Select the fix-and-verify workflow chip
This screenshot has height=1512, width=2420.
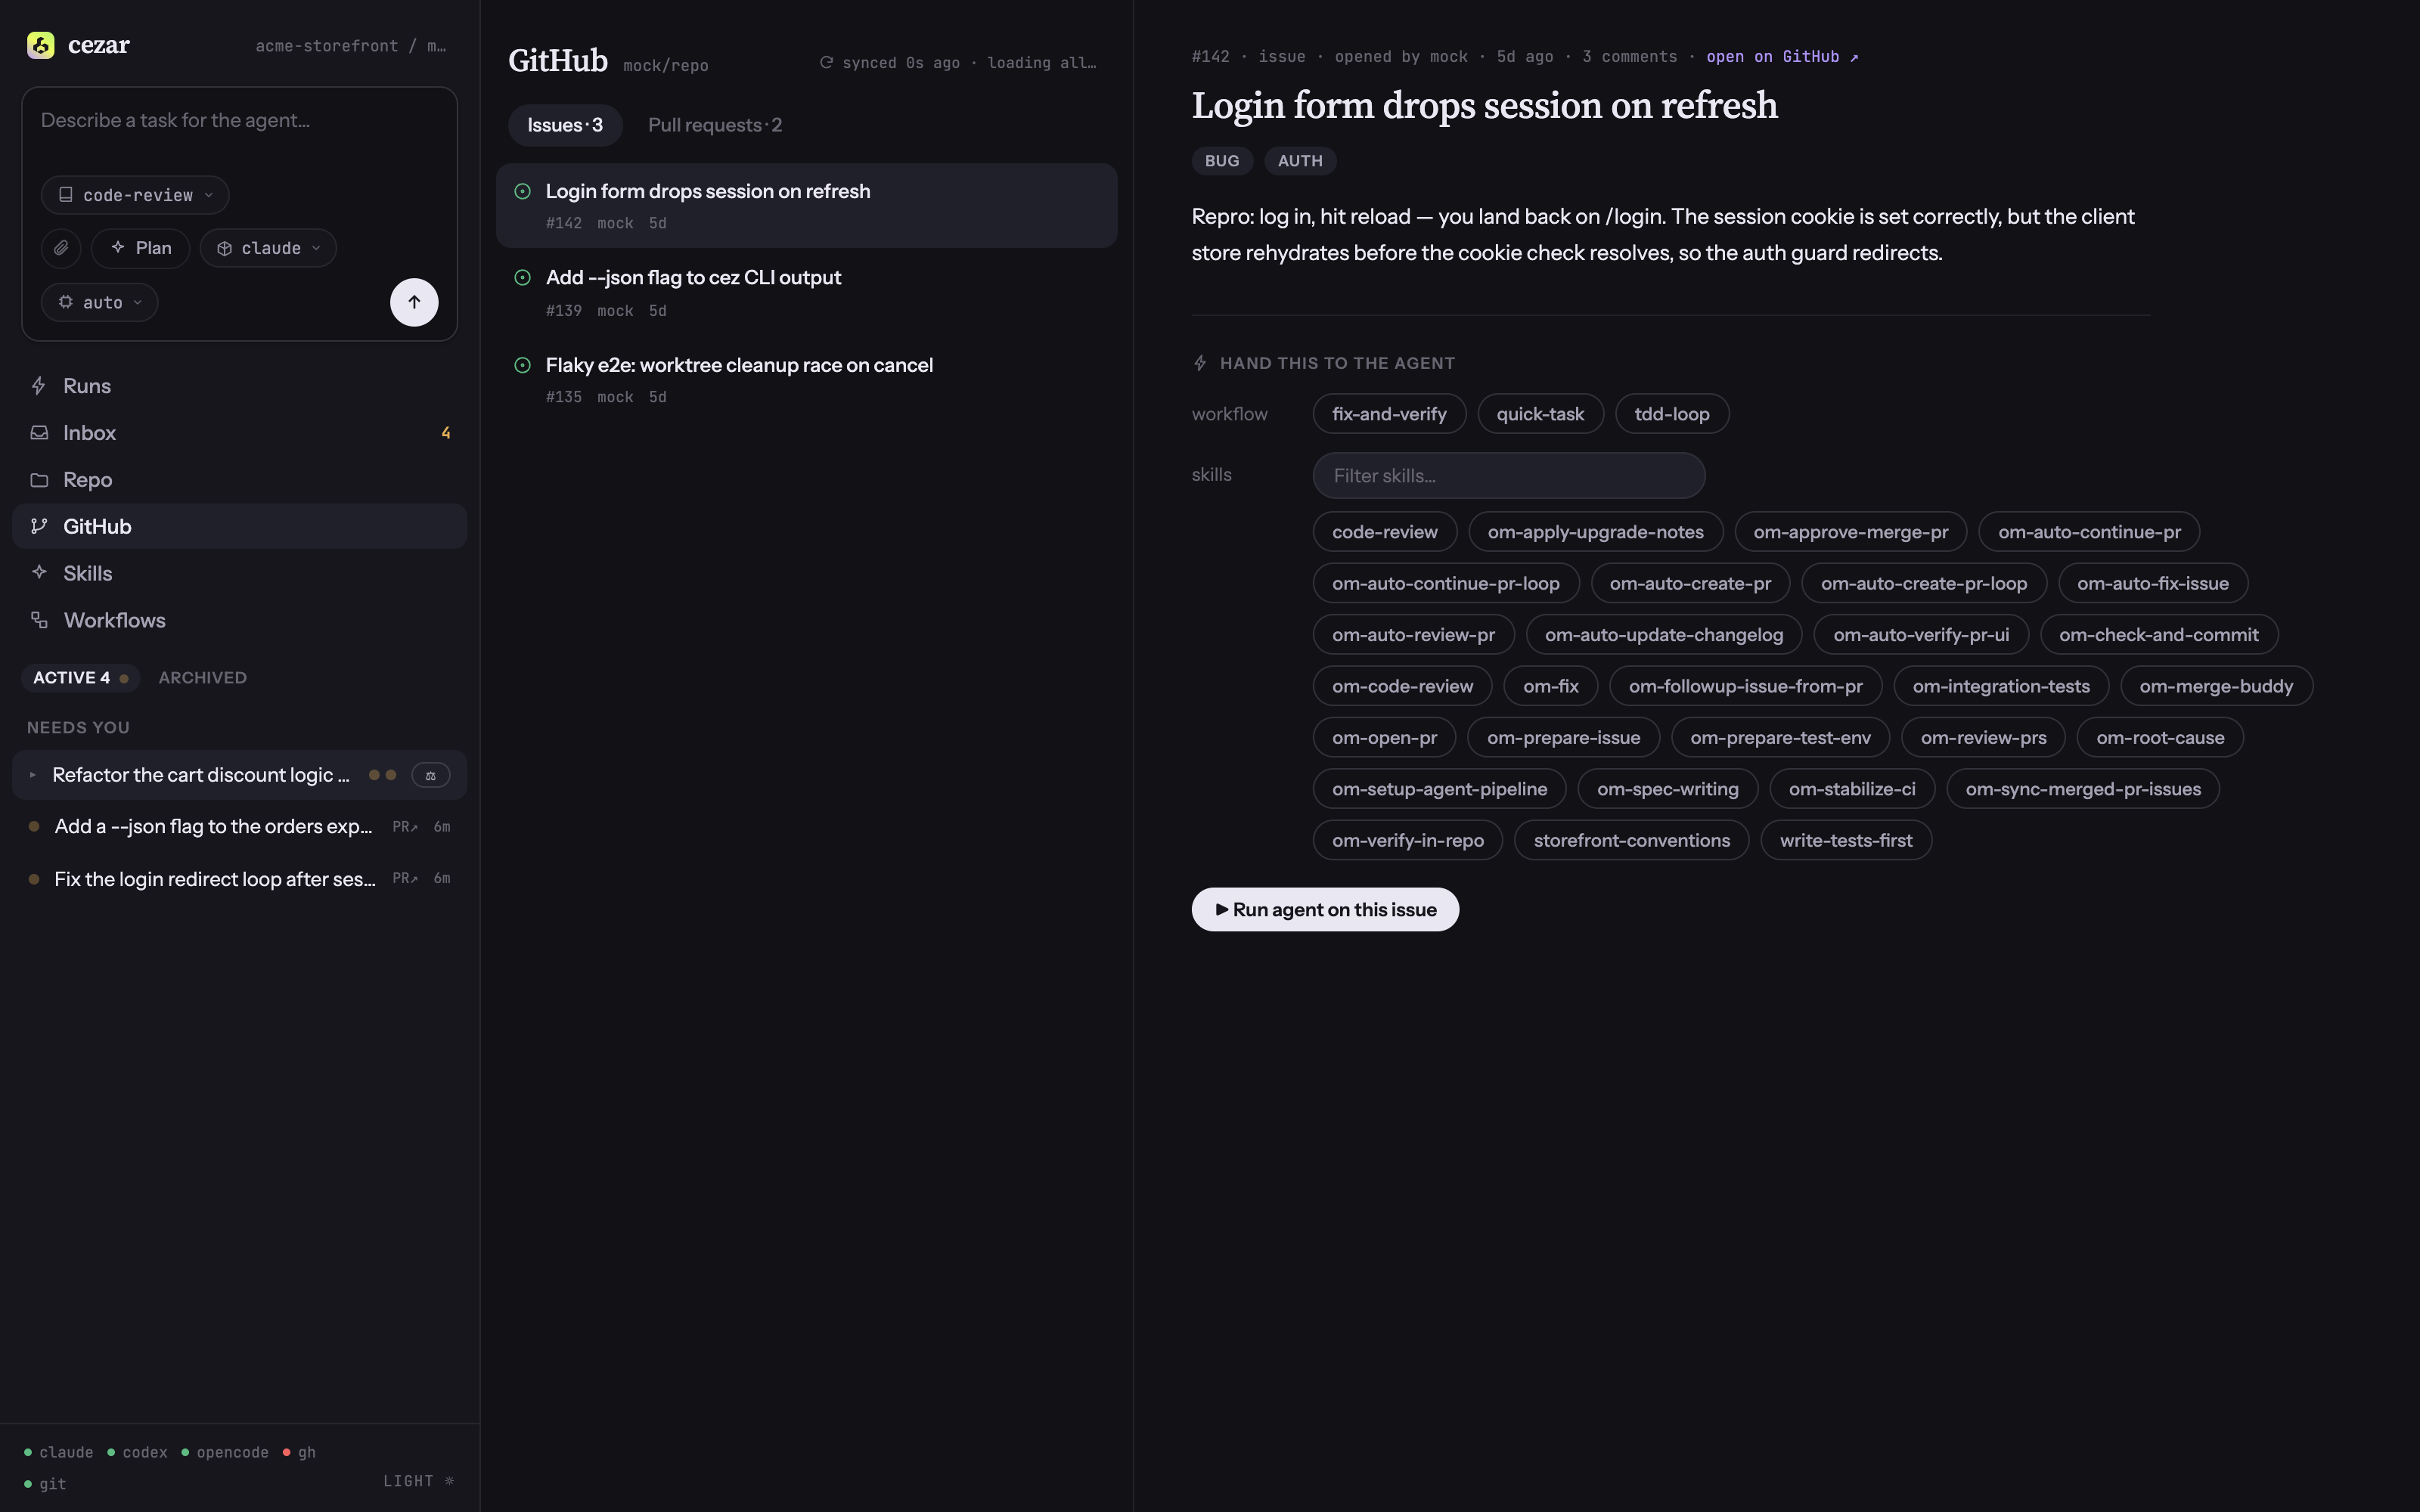1389,414
